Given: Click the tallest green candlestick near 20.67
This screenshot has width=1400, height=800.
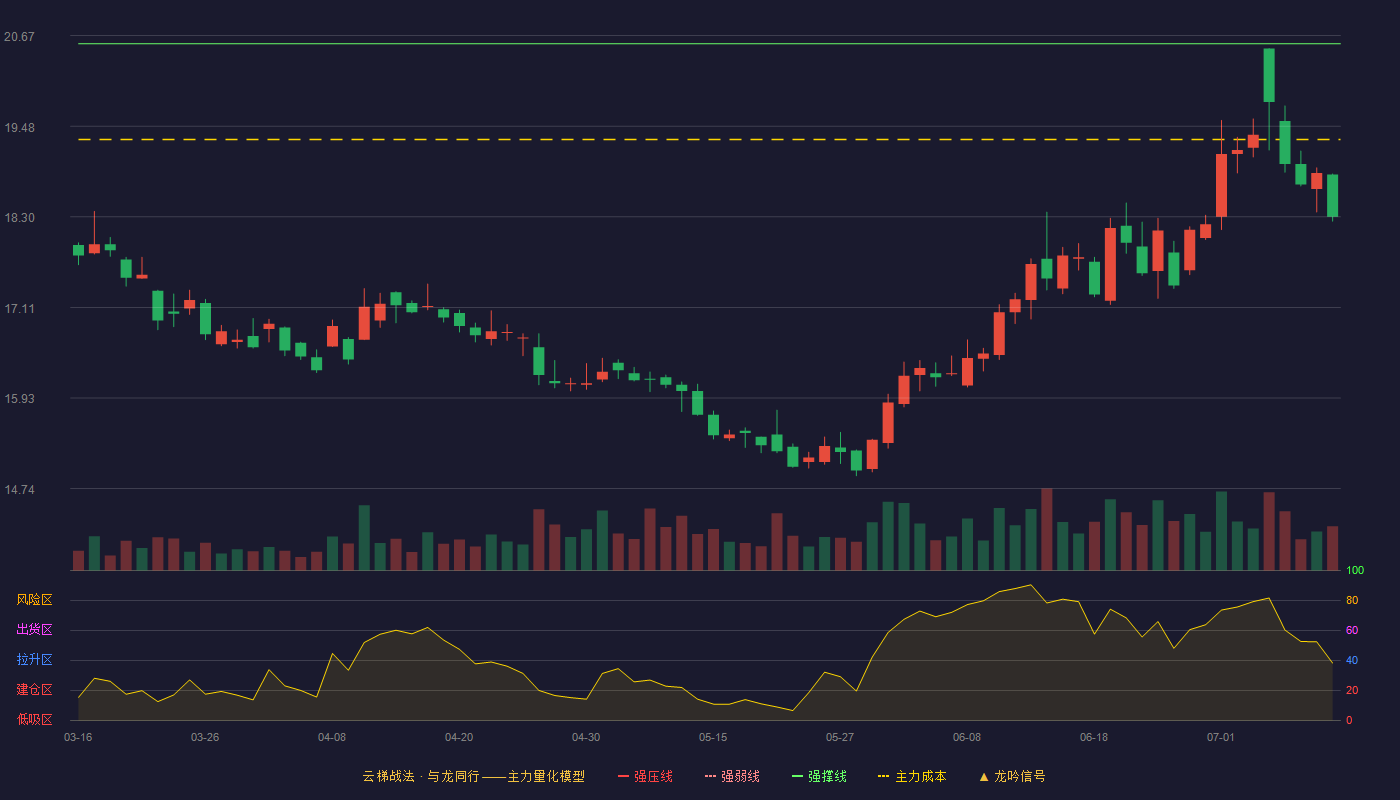Looking at the screenshot, I should click(1269, 75).
